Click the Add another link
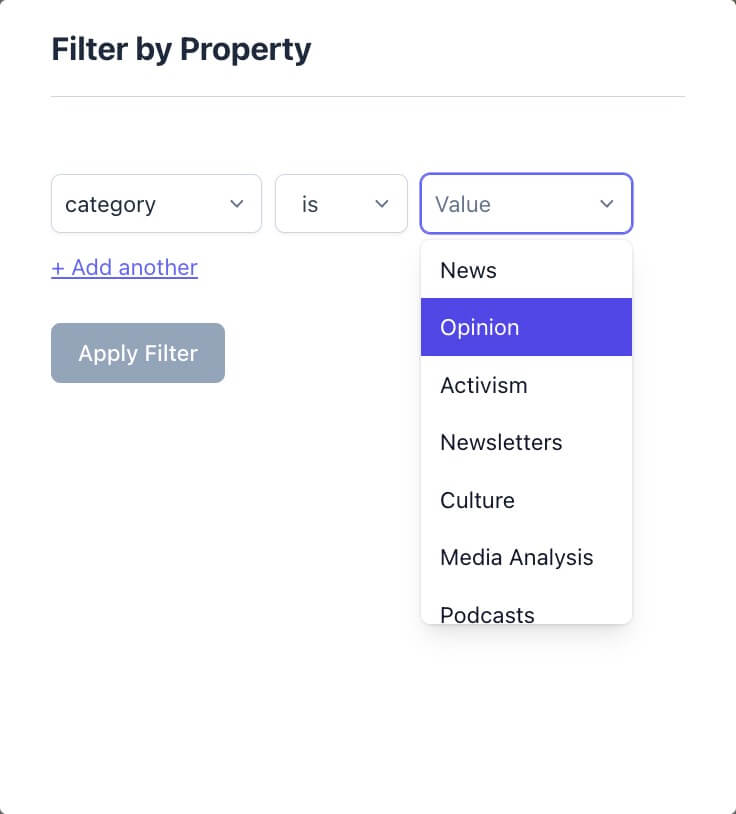Image resolution: width=736 pixels, height=814 pixels. coord(124,267)
